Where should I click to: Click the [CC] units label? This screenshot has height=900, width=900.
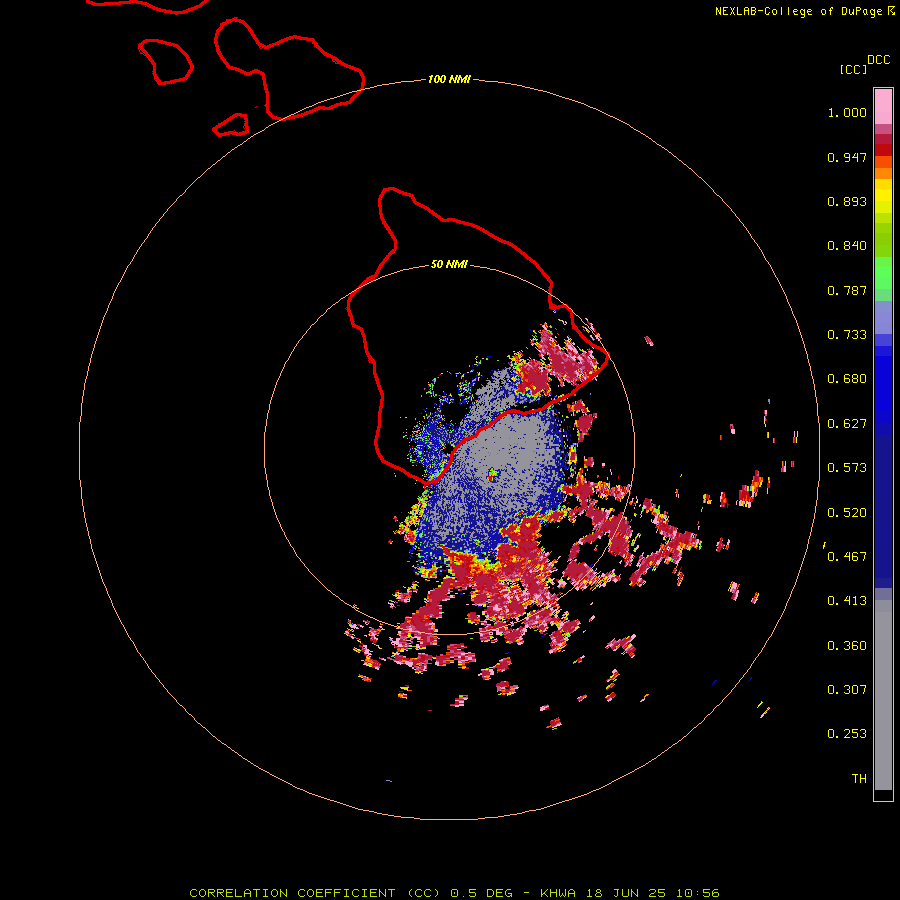point(853,69)
